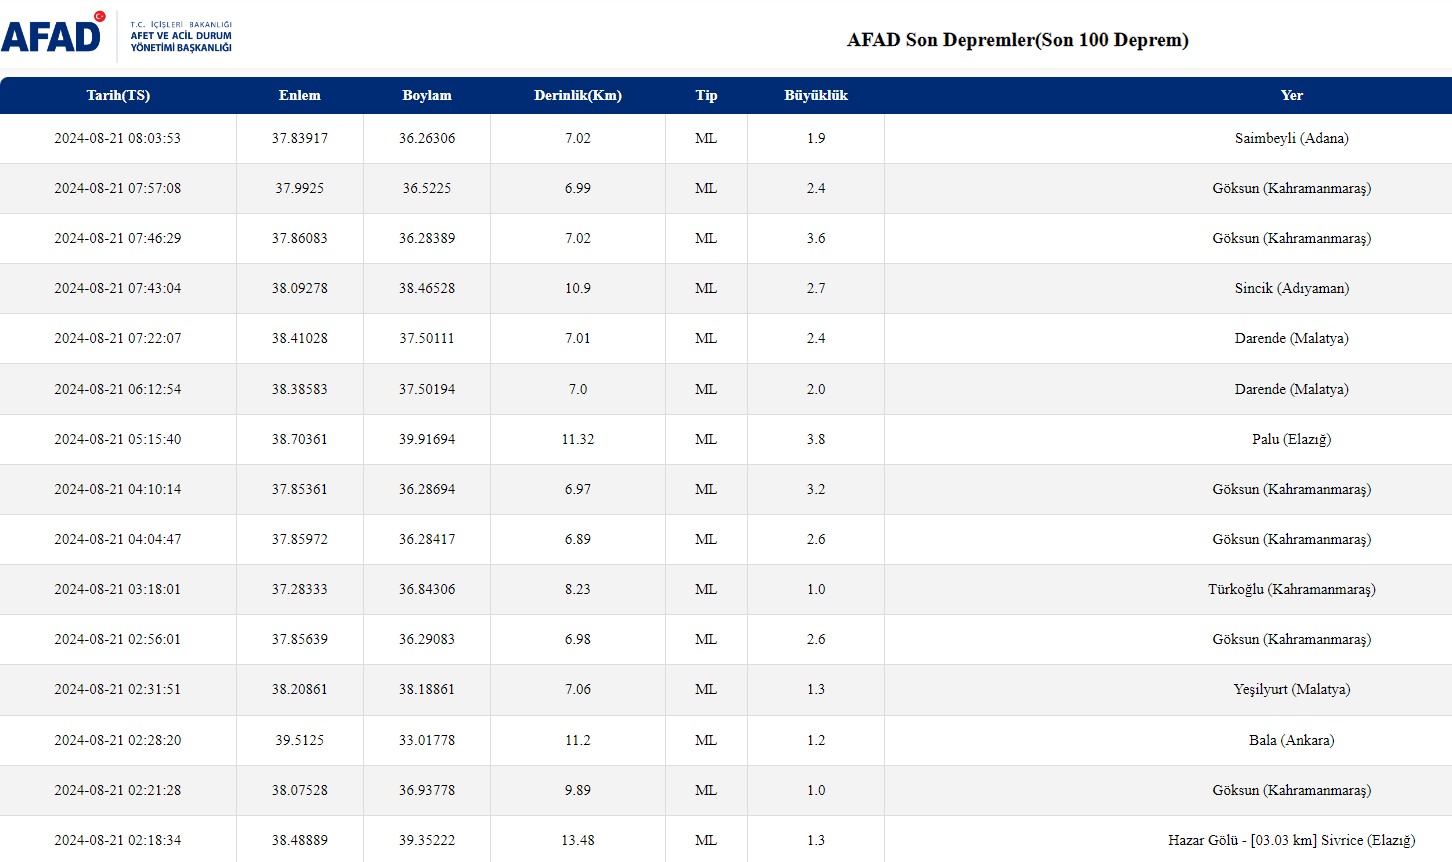
Task: Click the Büyüklük column header
Action: (816, 95)
